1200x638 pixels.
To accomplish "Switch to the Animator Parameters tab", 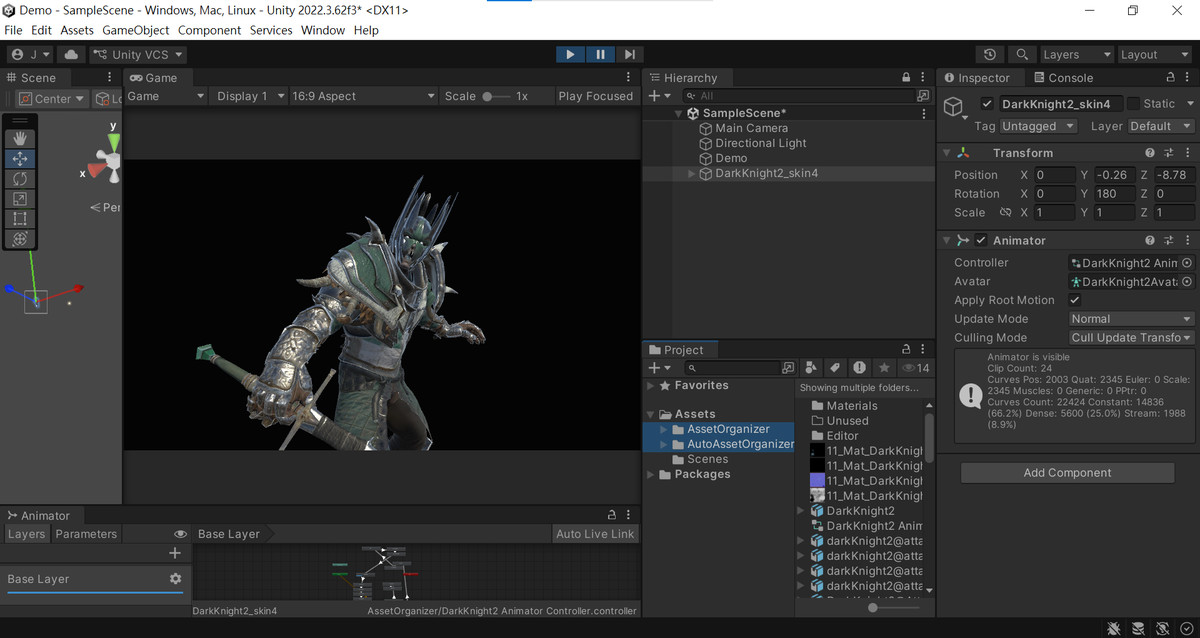I will click(86, 534).
